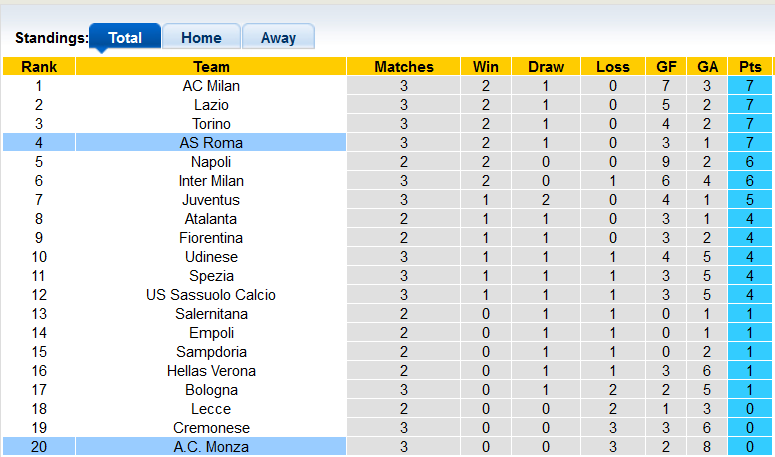Viewport: 775px width, 457px height.
Task: Click the Pts column header
Action: point(750,67)
